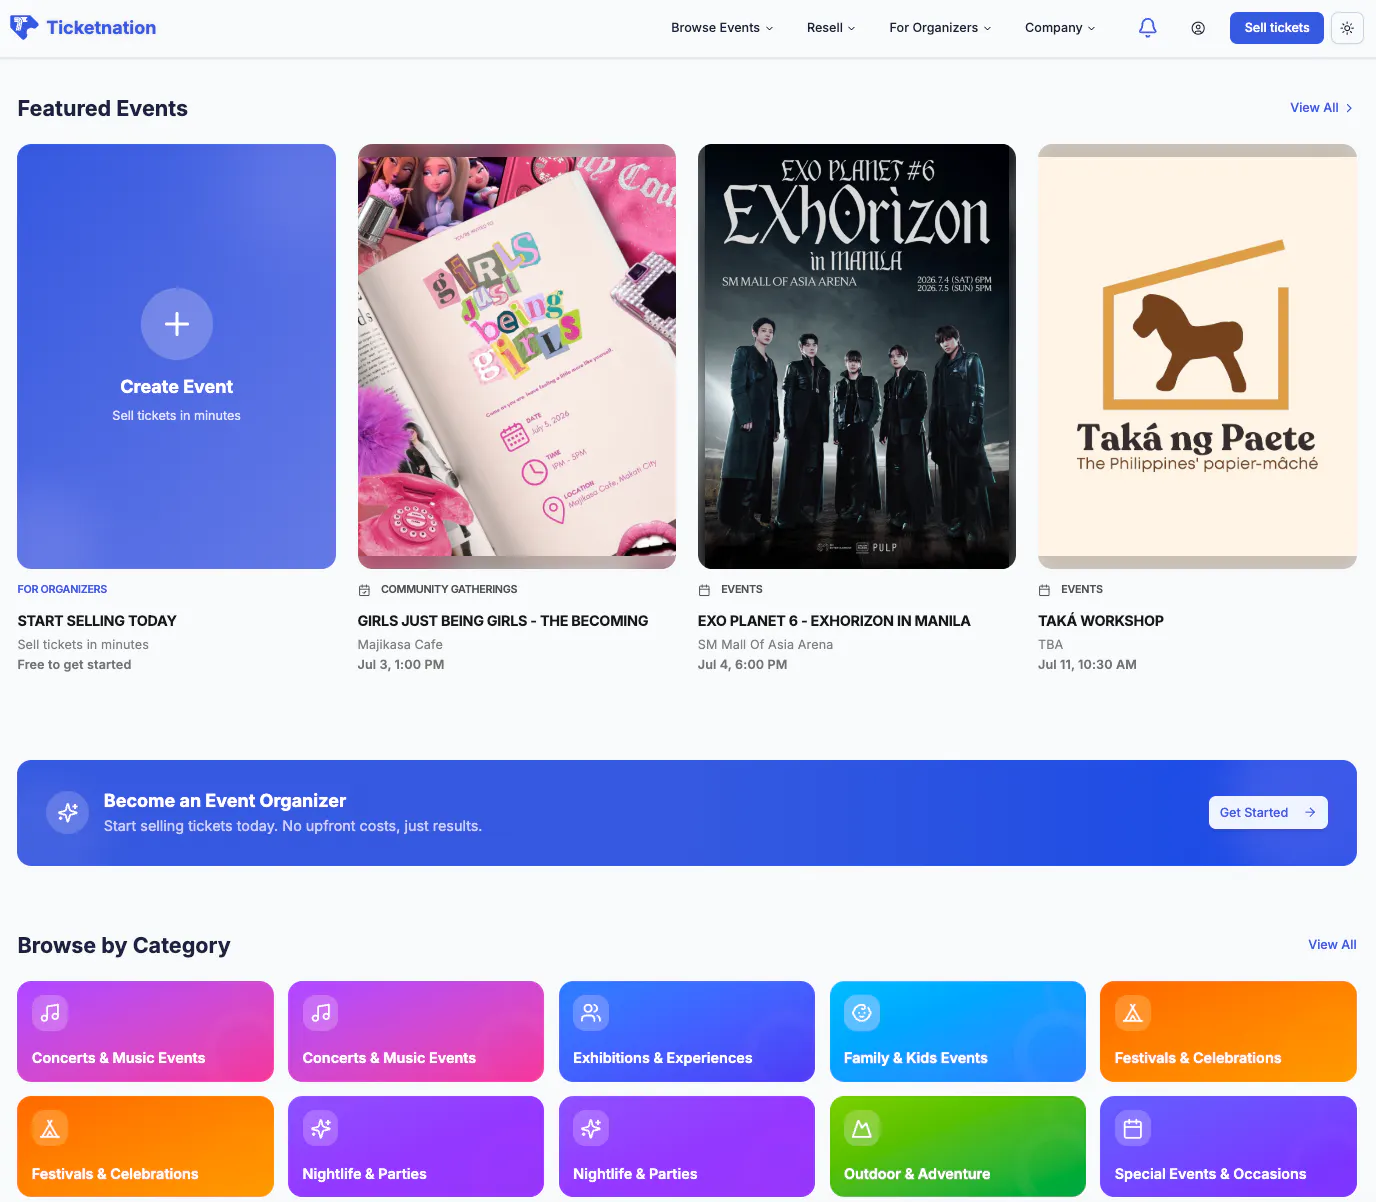
Task: Click the Ticketnation logo icon
Action: tap(24, 27)
